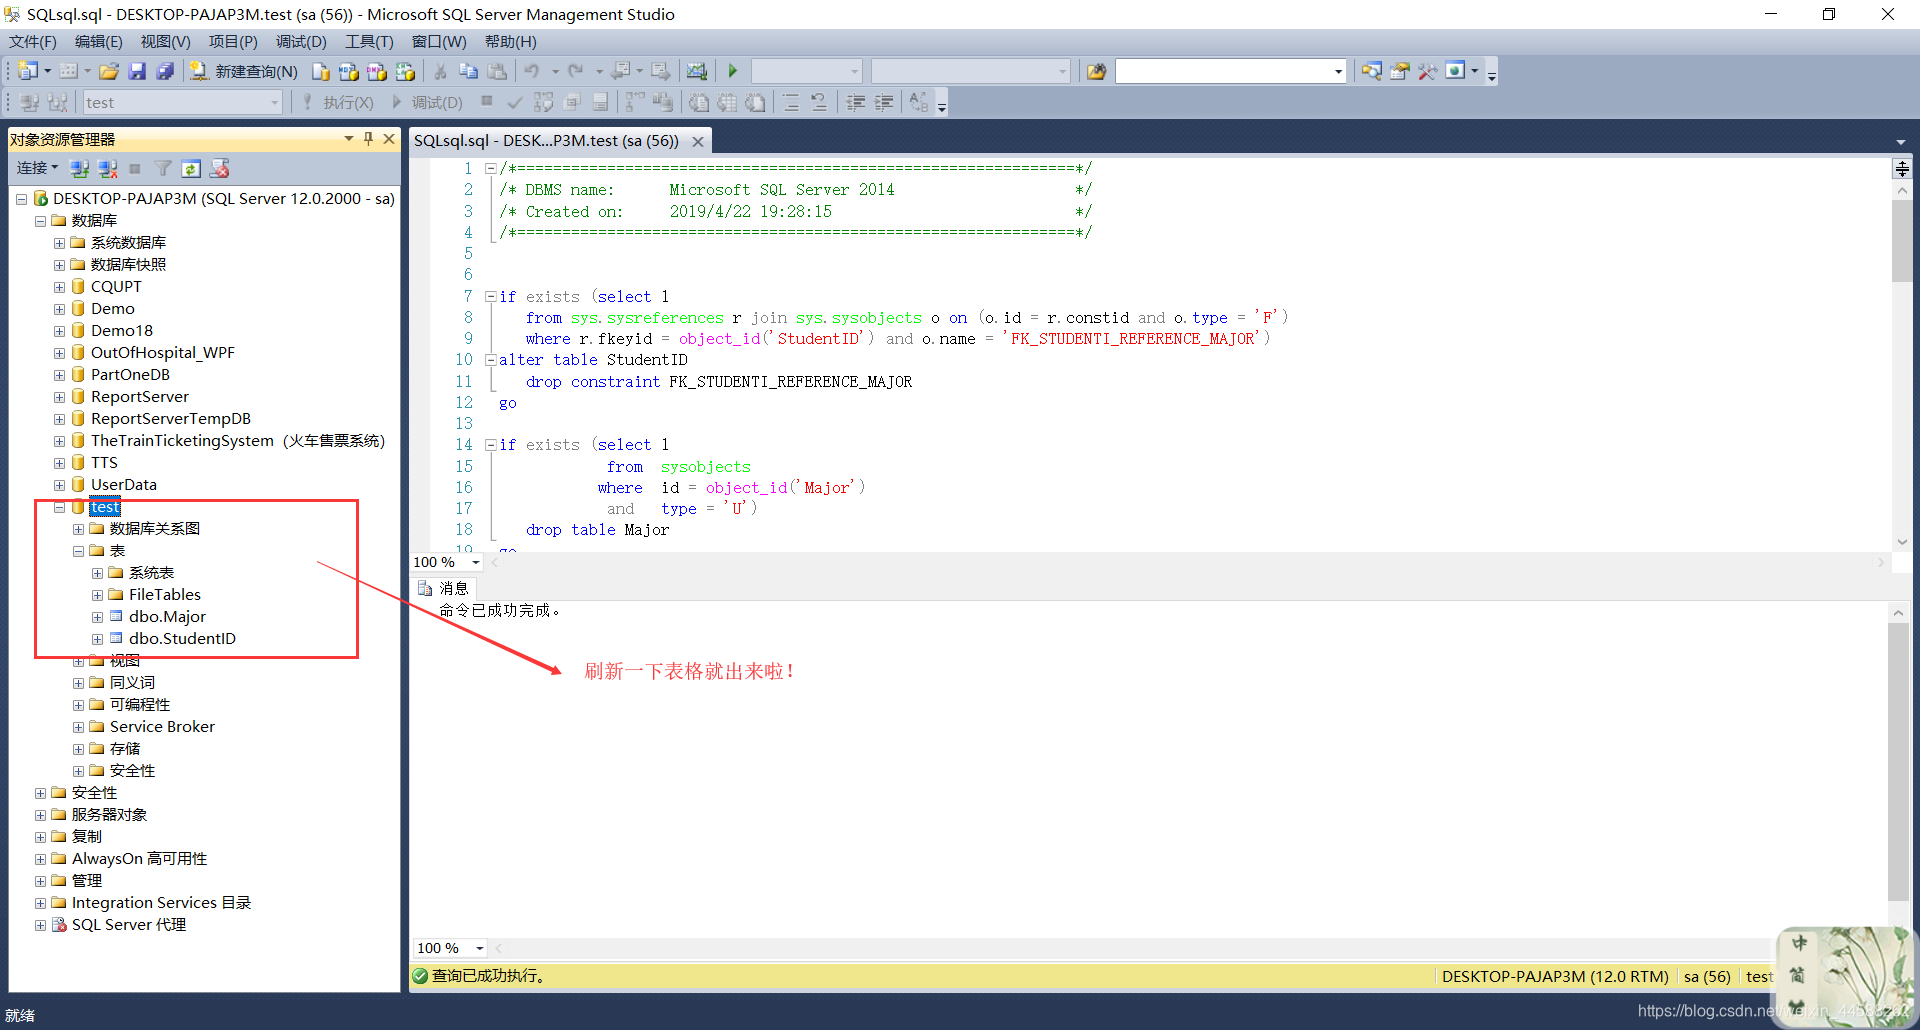Select the ReportServerTempDB database
1920x1030 pixels.
click(171, 419)
